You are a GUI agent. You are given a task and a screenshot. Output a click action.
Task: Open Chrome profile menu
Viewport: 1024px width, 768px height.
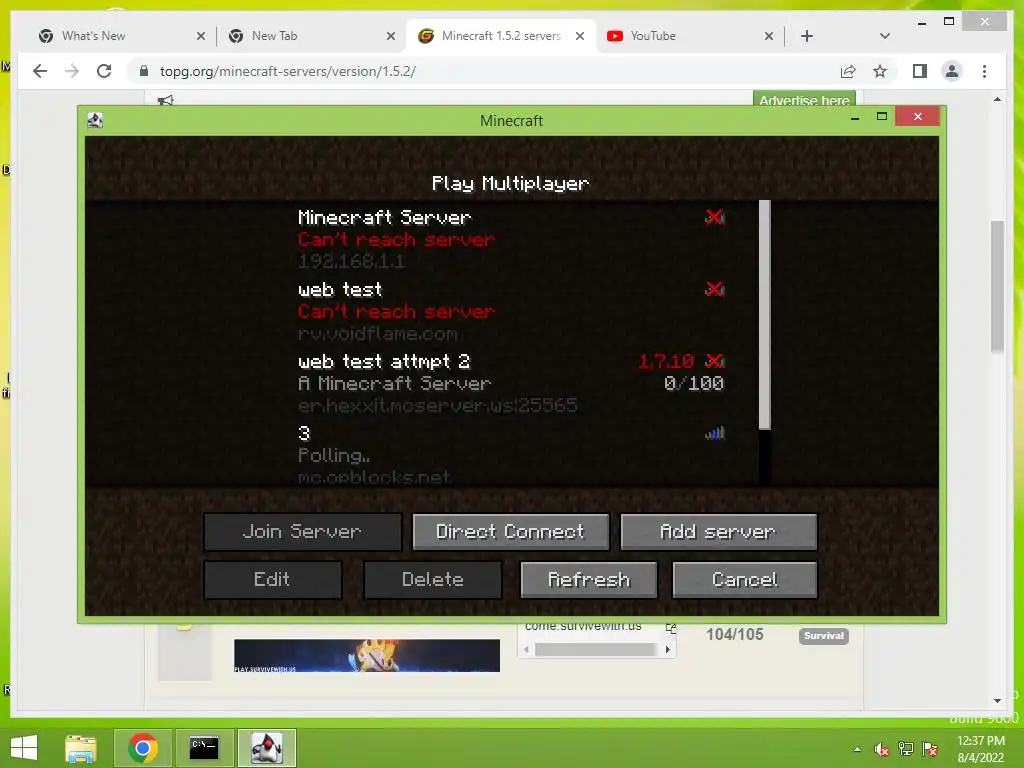point(952,71)
